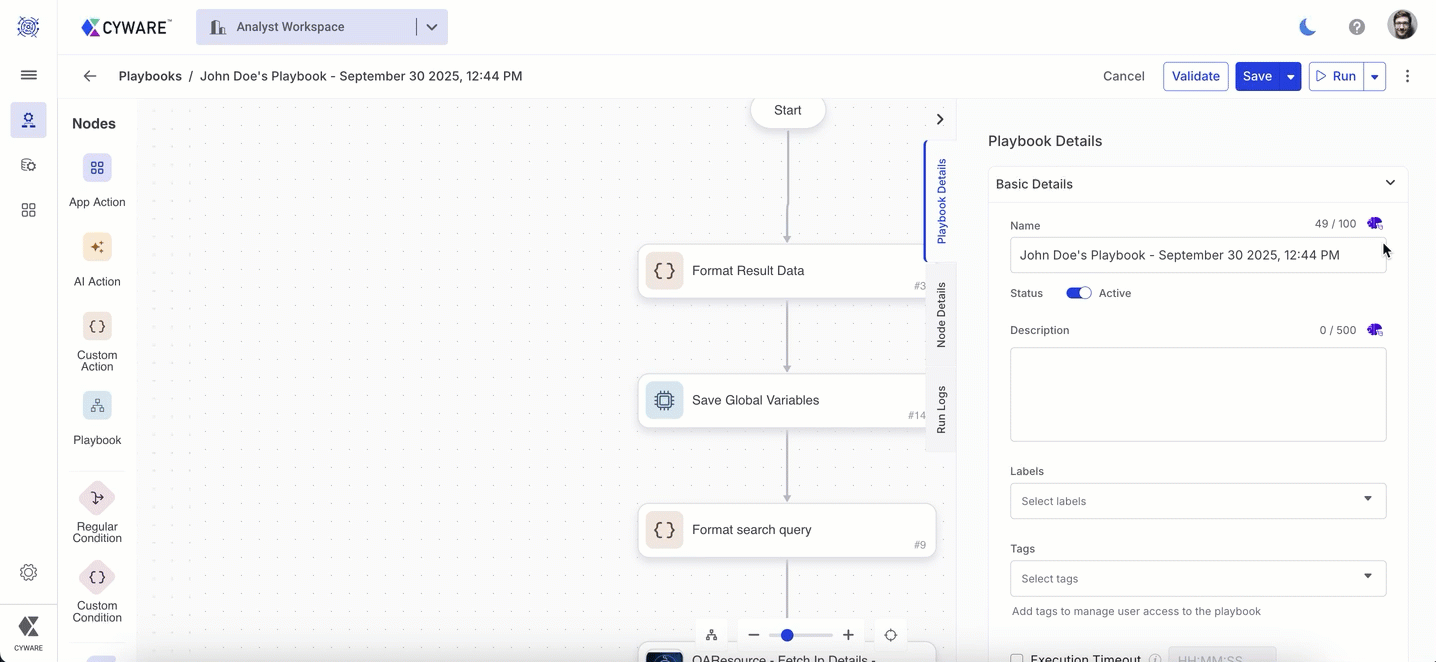Open the Save options dropdown arrow
This screenshot has width=1436, height=662.
pyautogui.click(x=1290, y=77)
